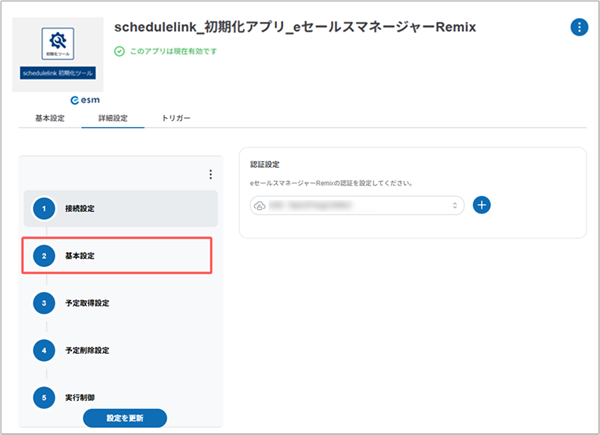Switch to the 基本設定 tab

click(50, 119)
